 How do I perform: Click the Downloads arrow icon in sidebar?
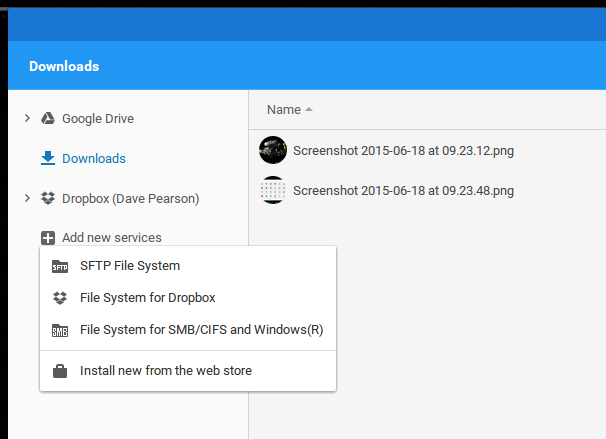(48, 158)
